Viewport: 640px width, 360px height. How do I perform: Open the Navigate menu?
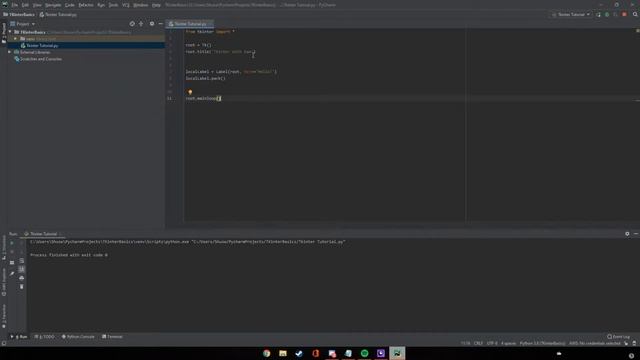coord(53,5)
